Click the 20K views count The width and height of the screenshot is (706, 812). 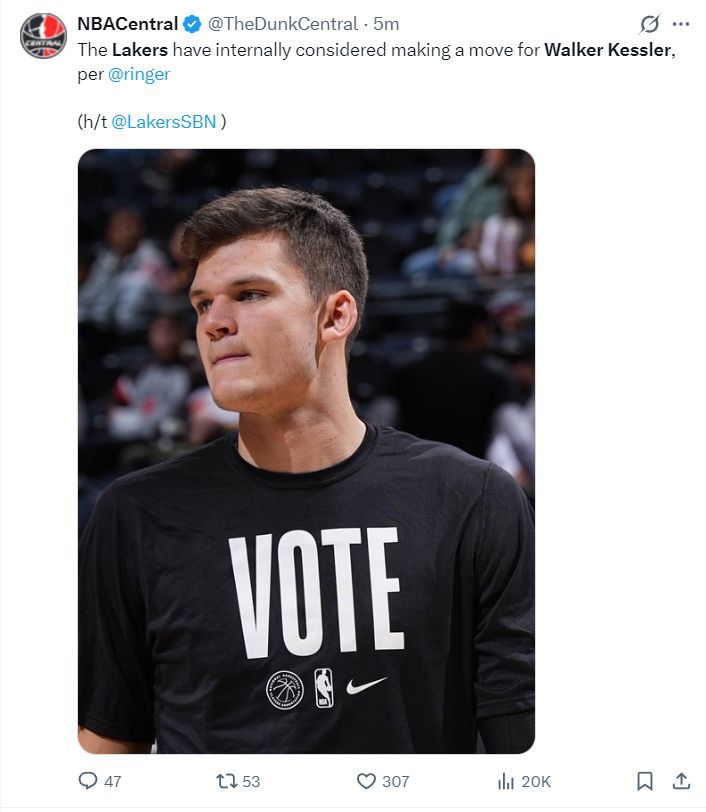click(x=536, y=781)
